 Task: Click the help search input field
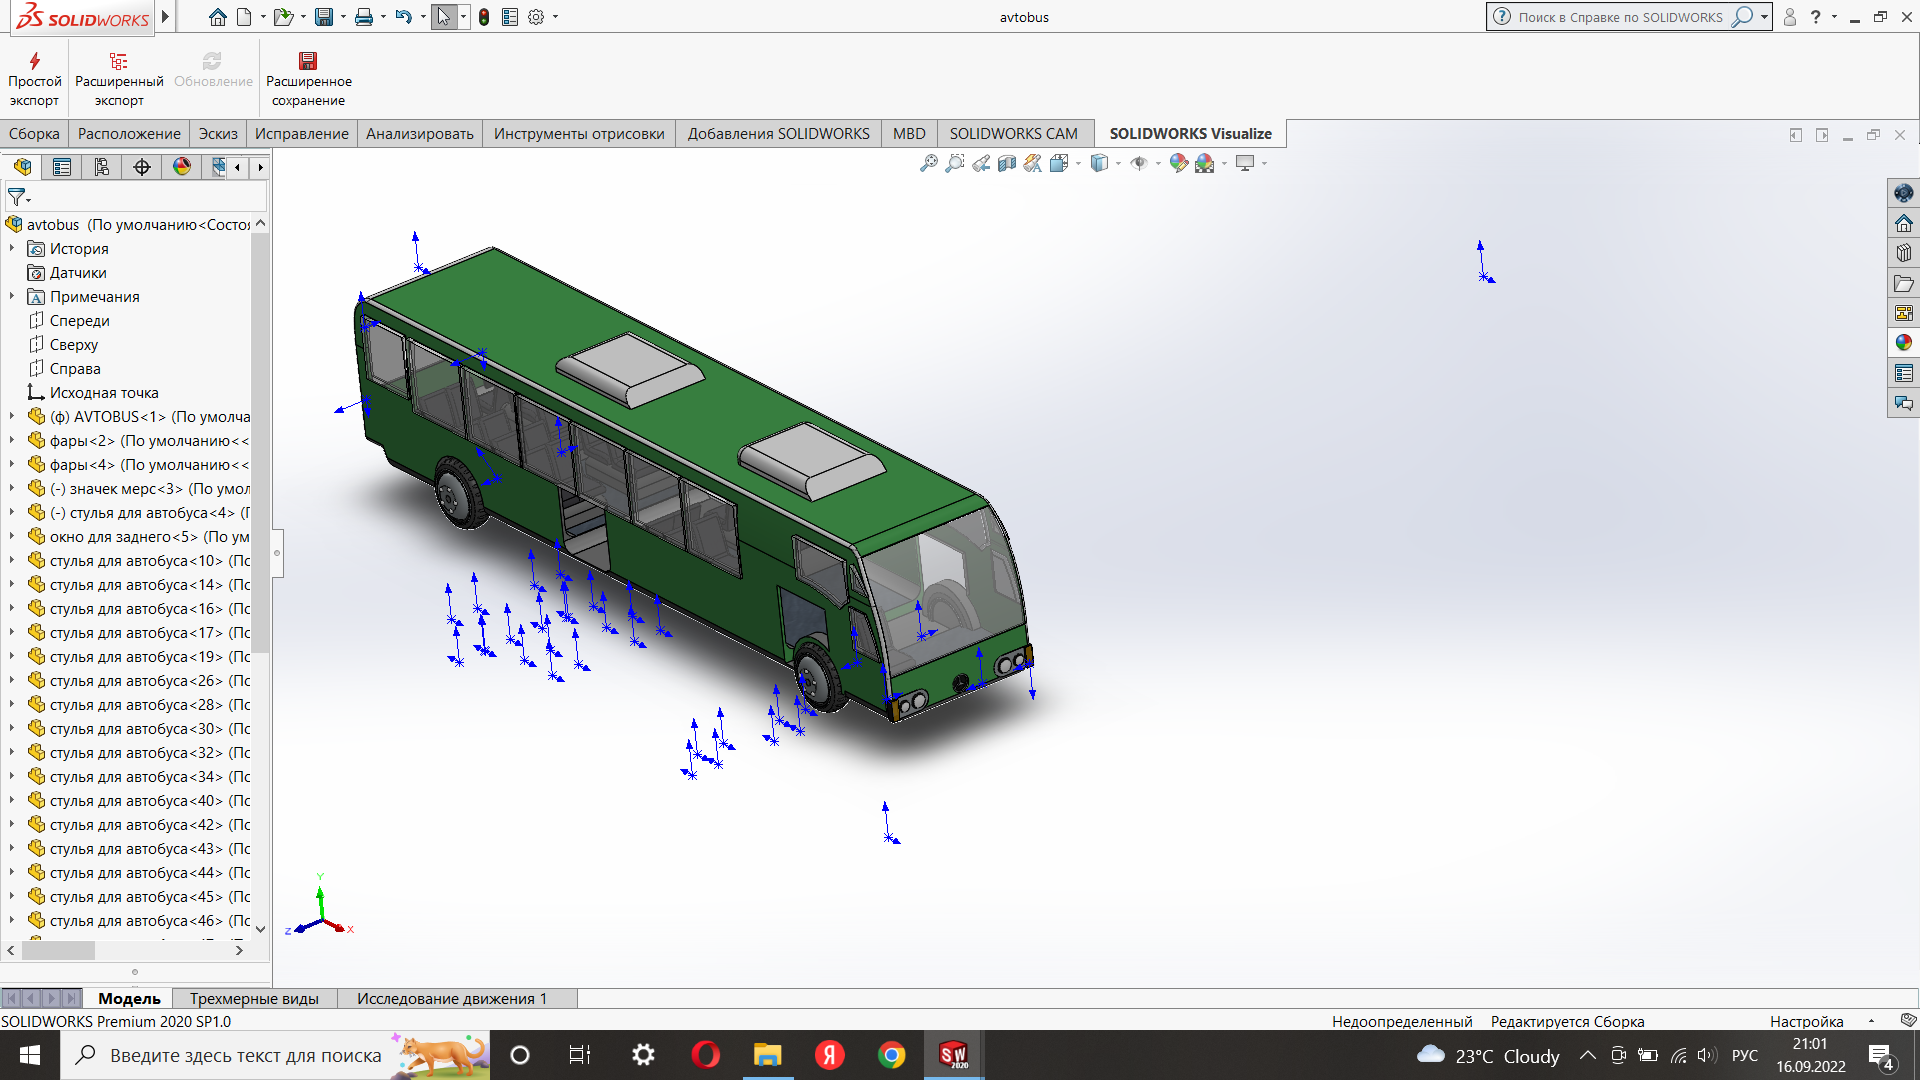pos(1619,17)
